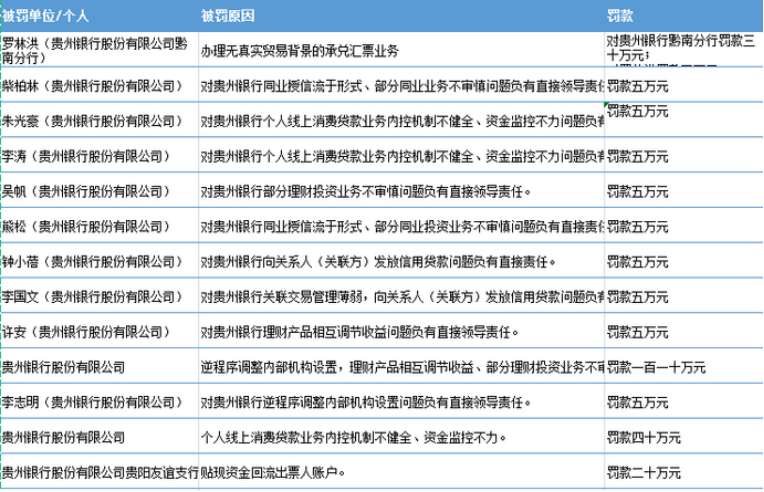This screenshot has height=492, width=764.
Task: Select cell 李国文（贵州银行股份有限公司）
Action: (x=99, y=295)
